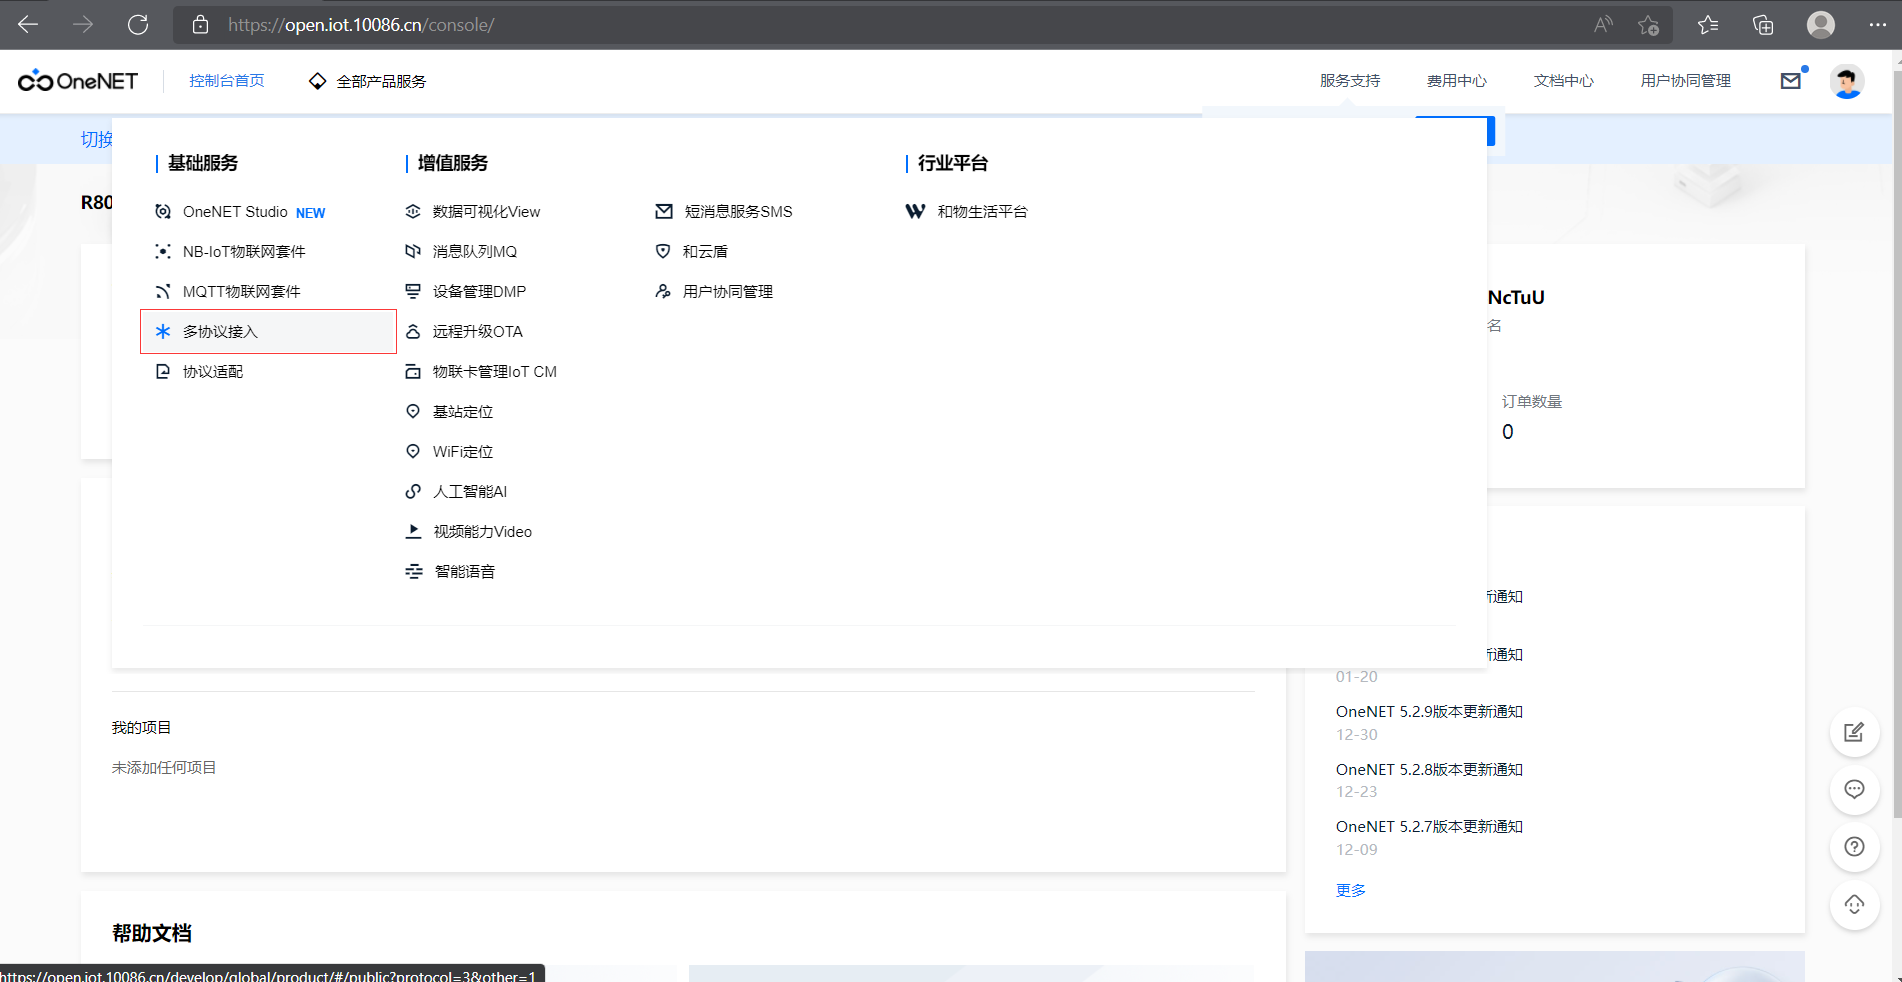Viewport: 1902px width, 982px height.
Task: Select 多协议接入 menu entry
Action: pos(268,331)
